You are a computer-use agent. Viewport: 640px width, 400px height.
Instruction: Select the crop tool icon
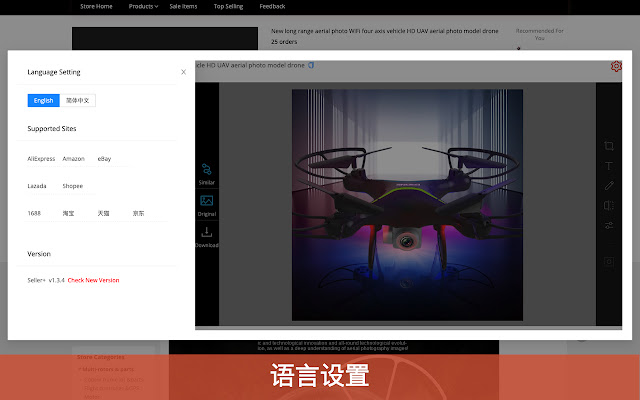click(609, 146)
